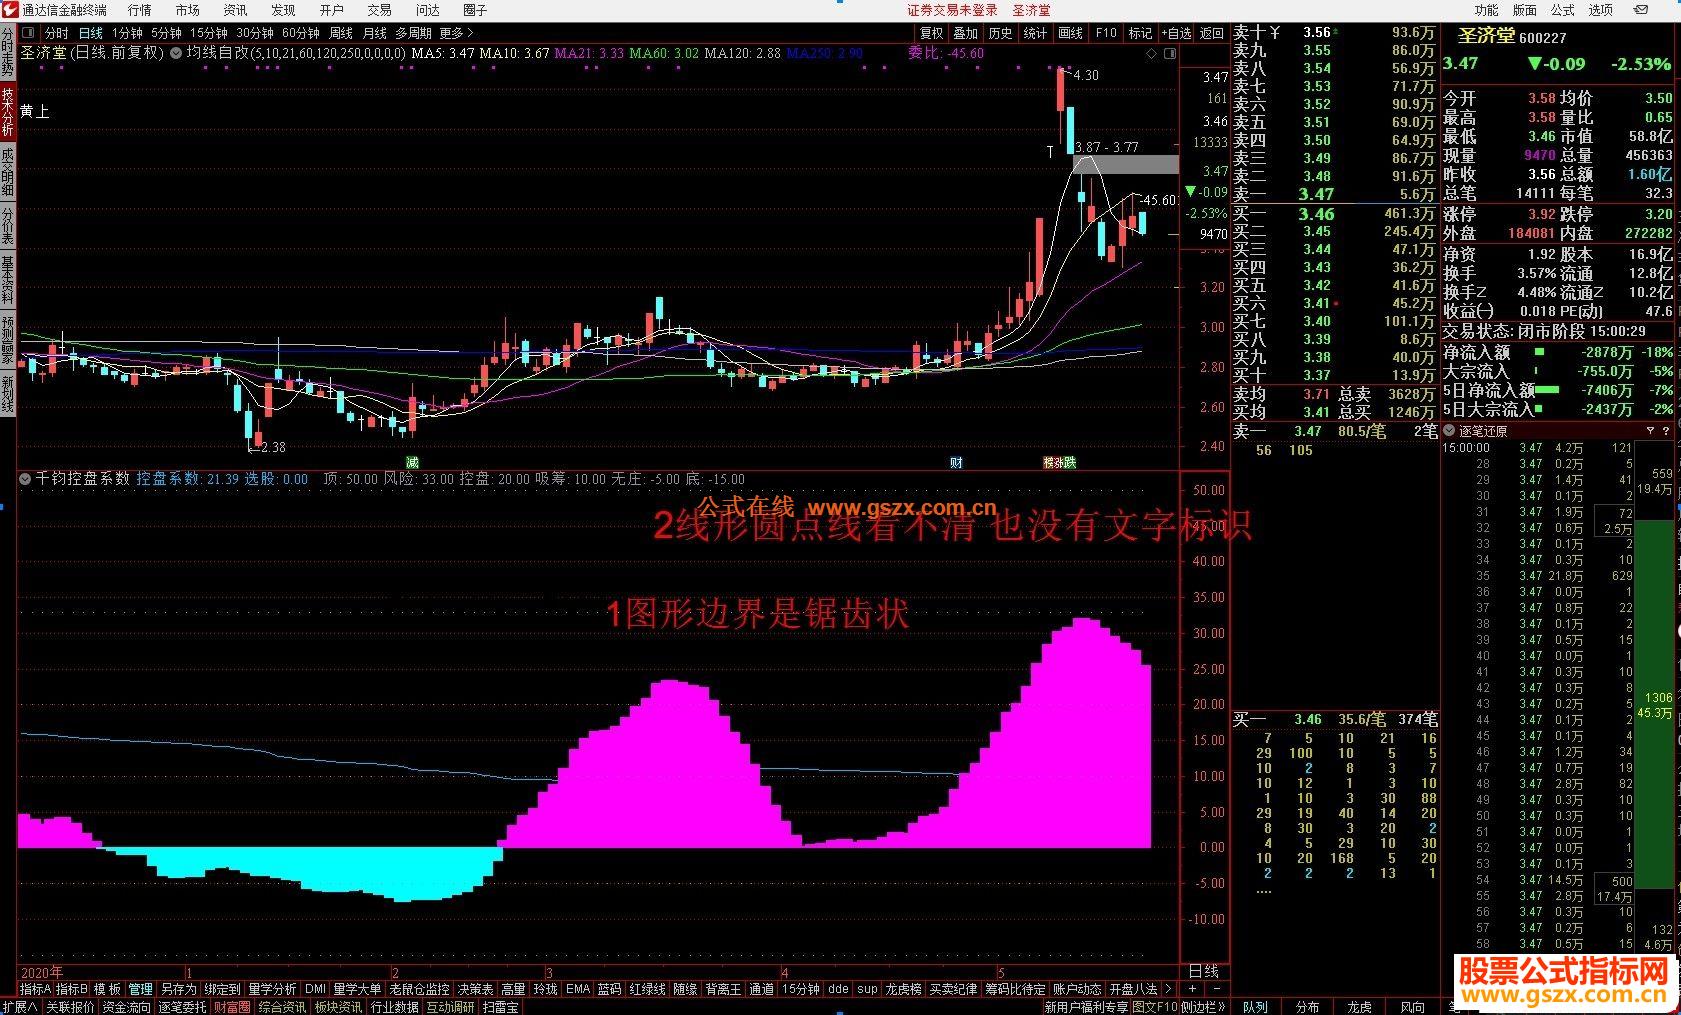Open the 资金流向 bottom tab
The width and height of the screenshot is (1681, 1015).
click(126, 1007)
